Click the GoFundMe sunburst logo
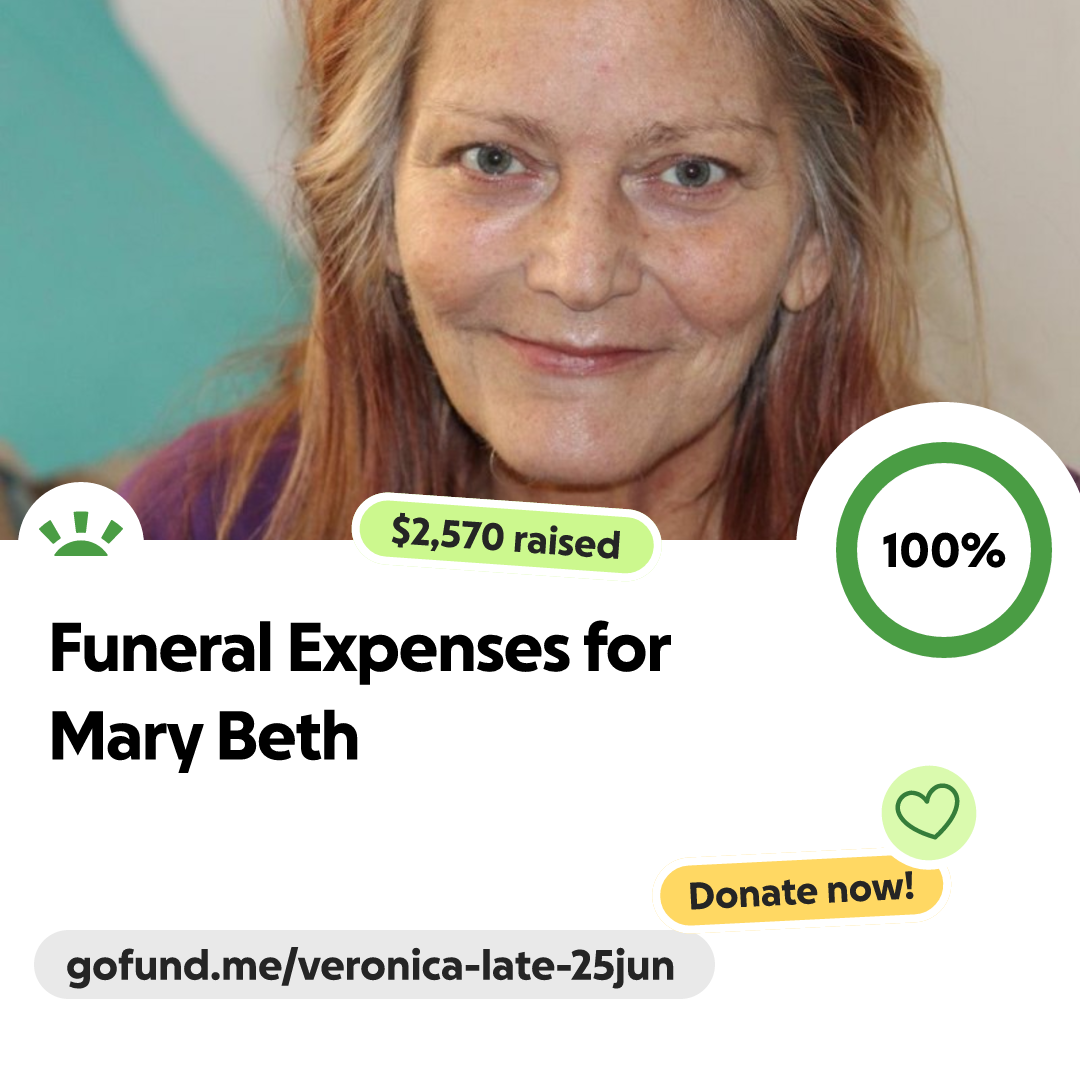1080x1080 pixels. [x=81, y=534]
